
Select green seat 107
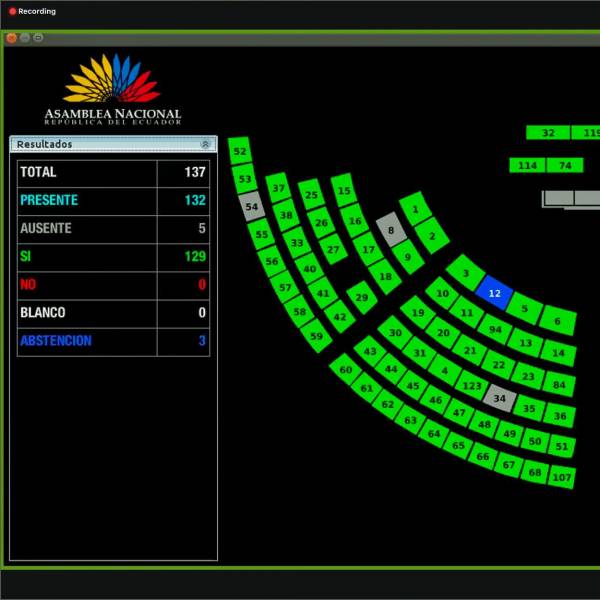[562, 477]
